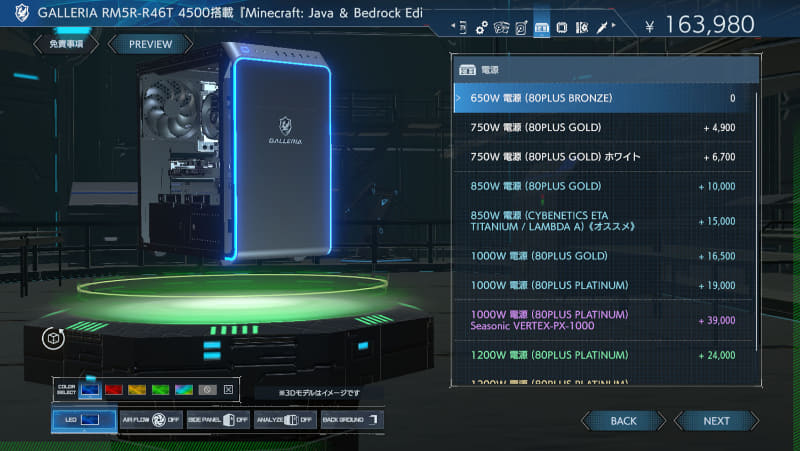Click the BACK button
This screenshot has height=451, width=800.
click(x=623, y=421)
